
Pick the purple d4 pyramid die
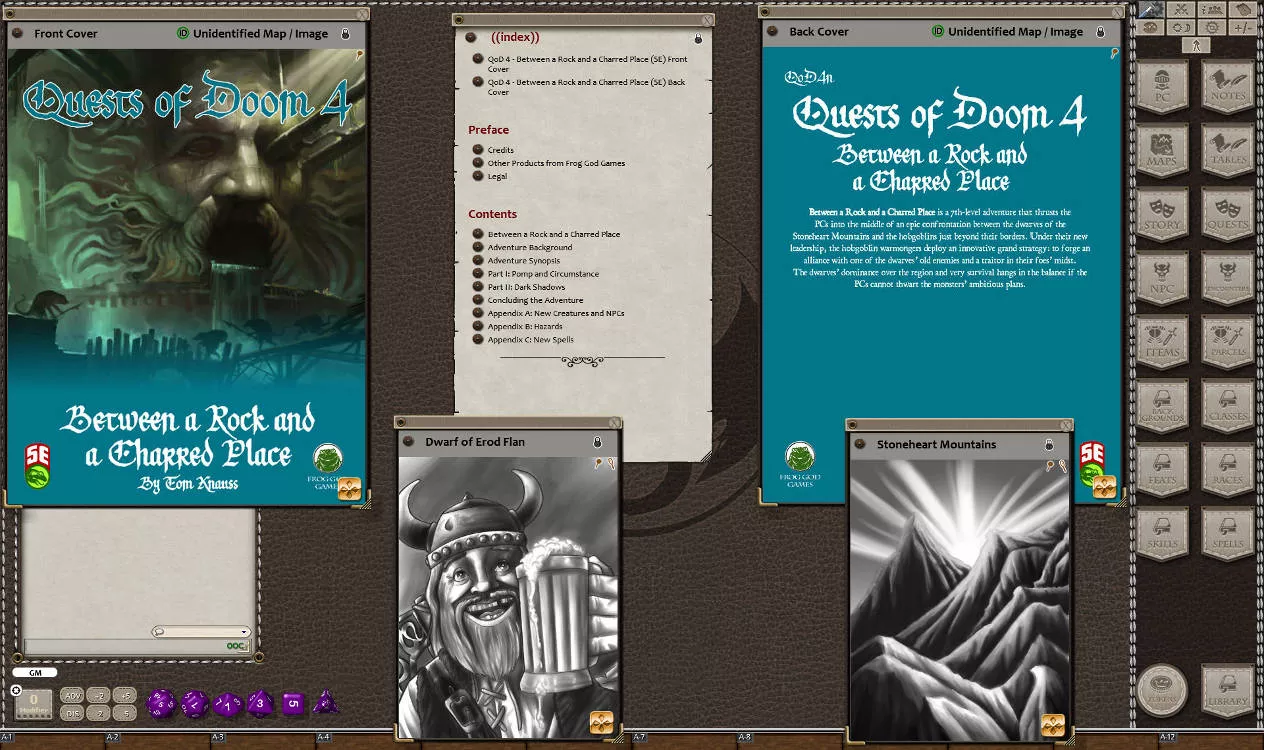point(326,704)
